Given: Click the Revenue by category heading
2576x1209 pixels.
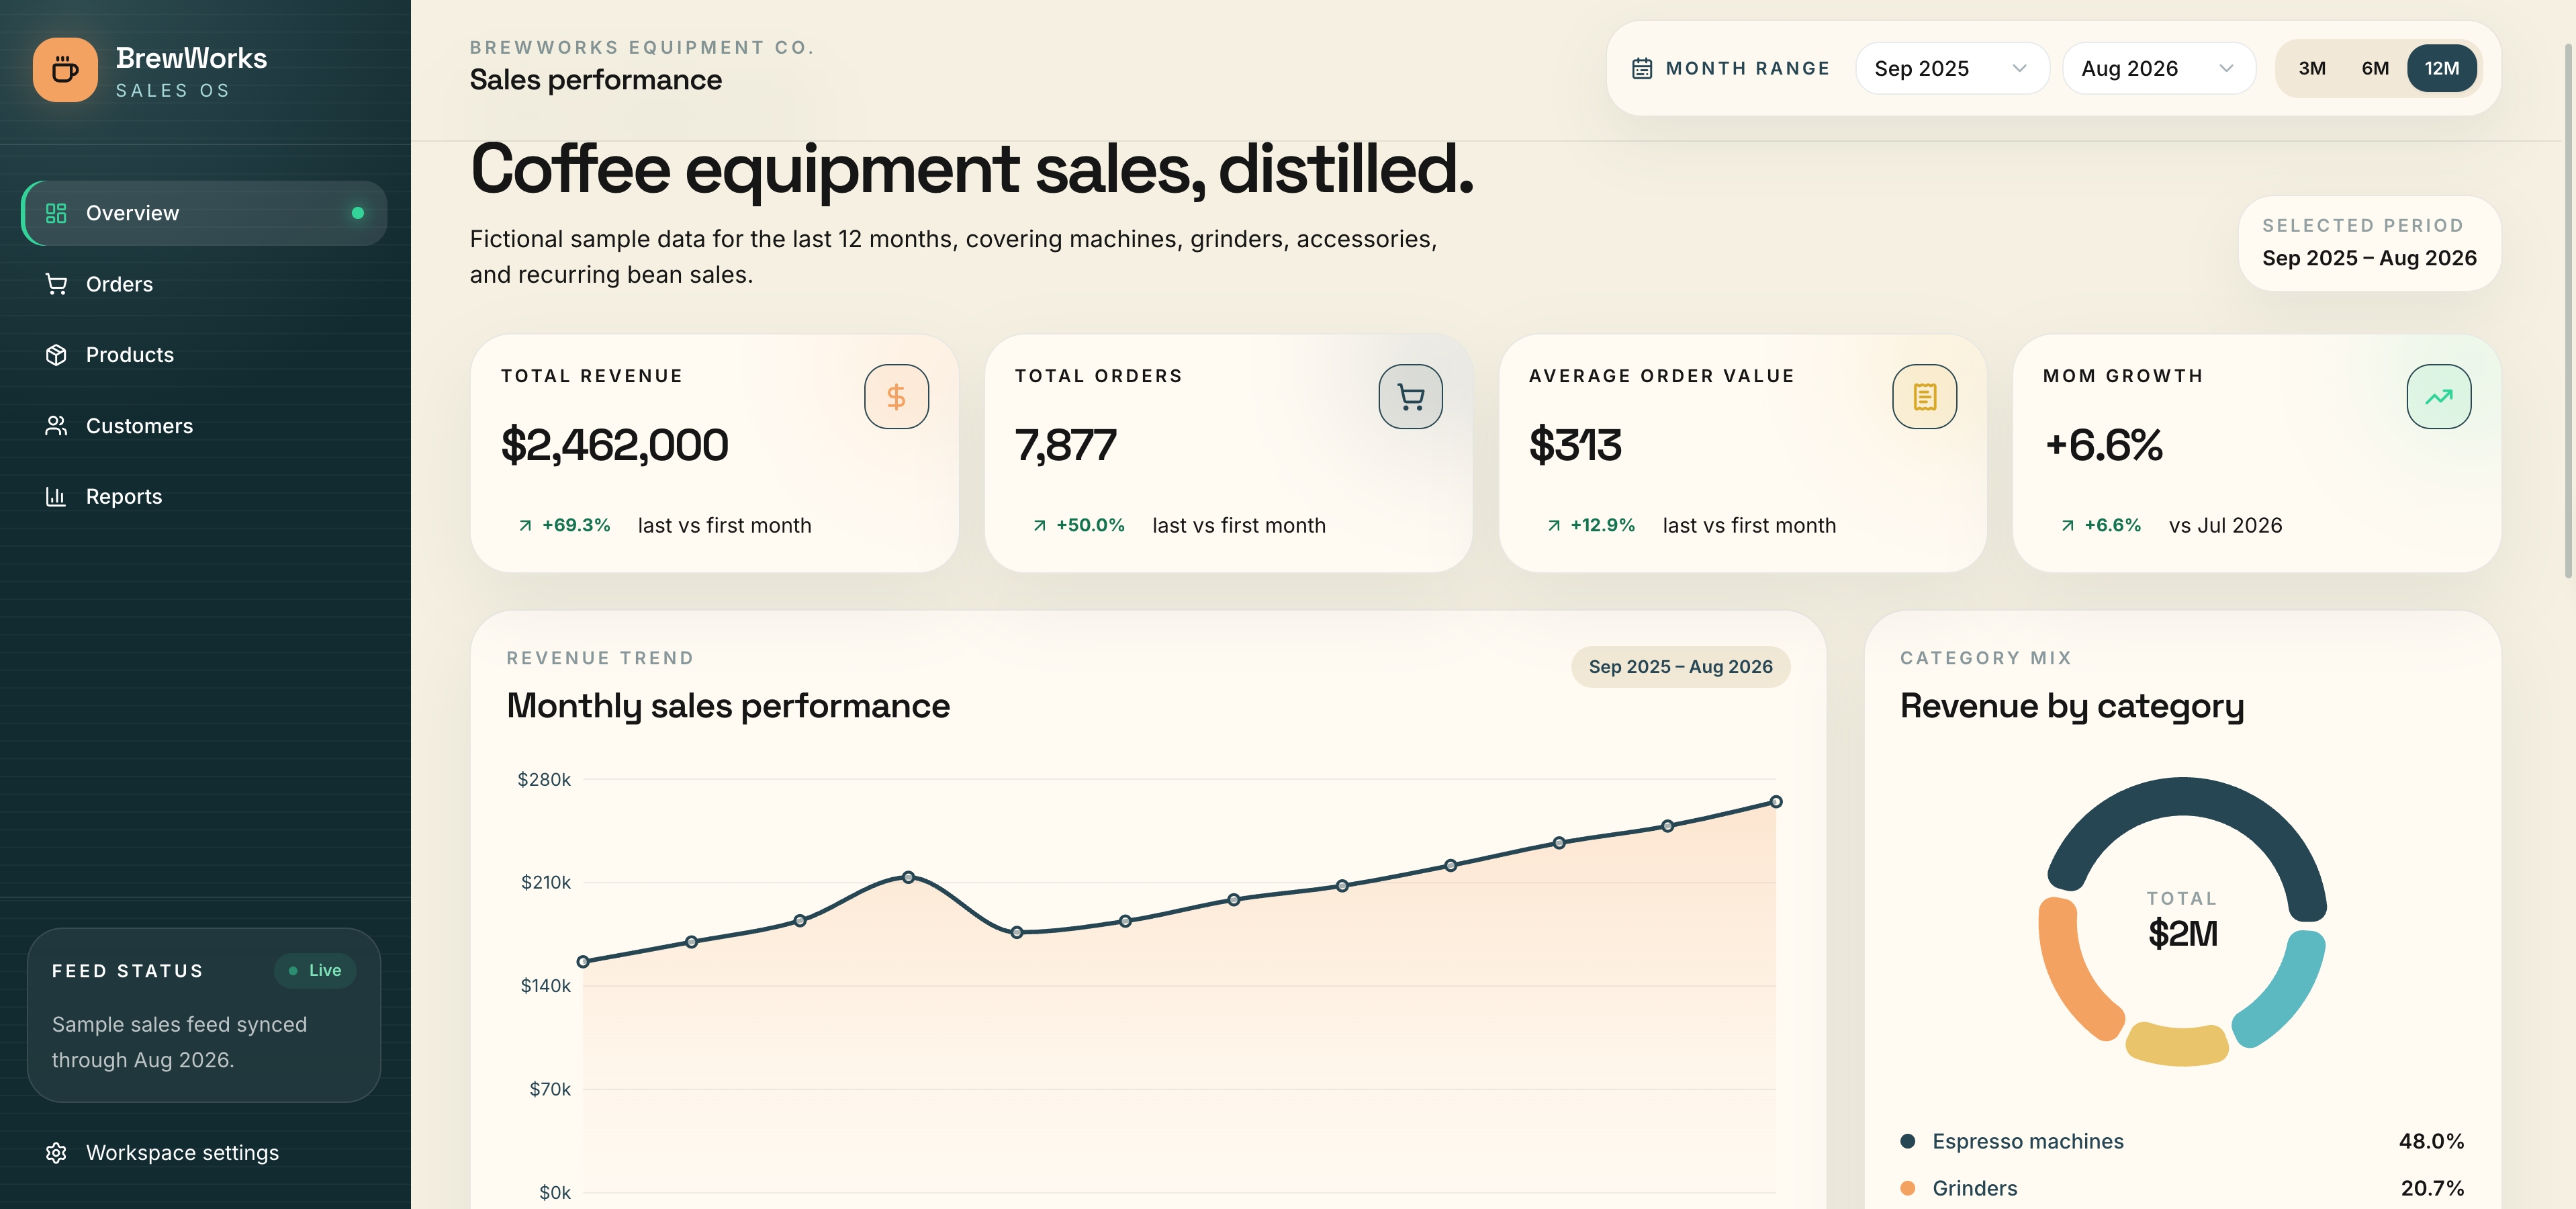Looking at the screenshot, I should tap(2072, 706).
